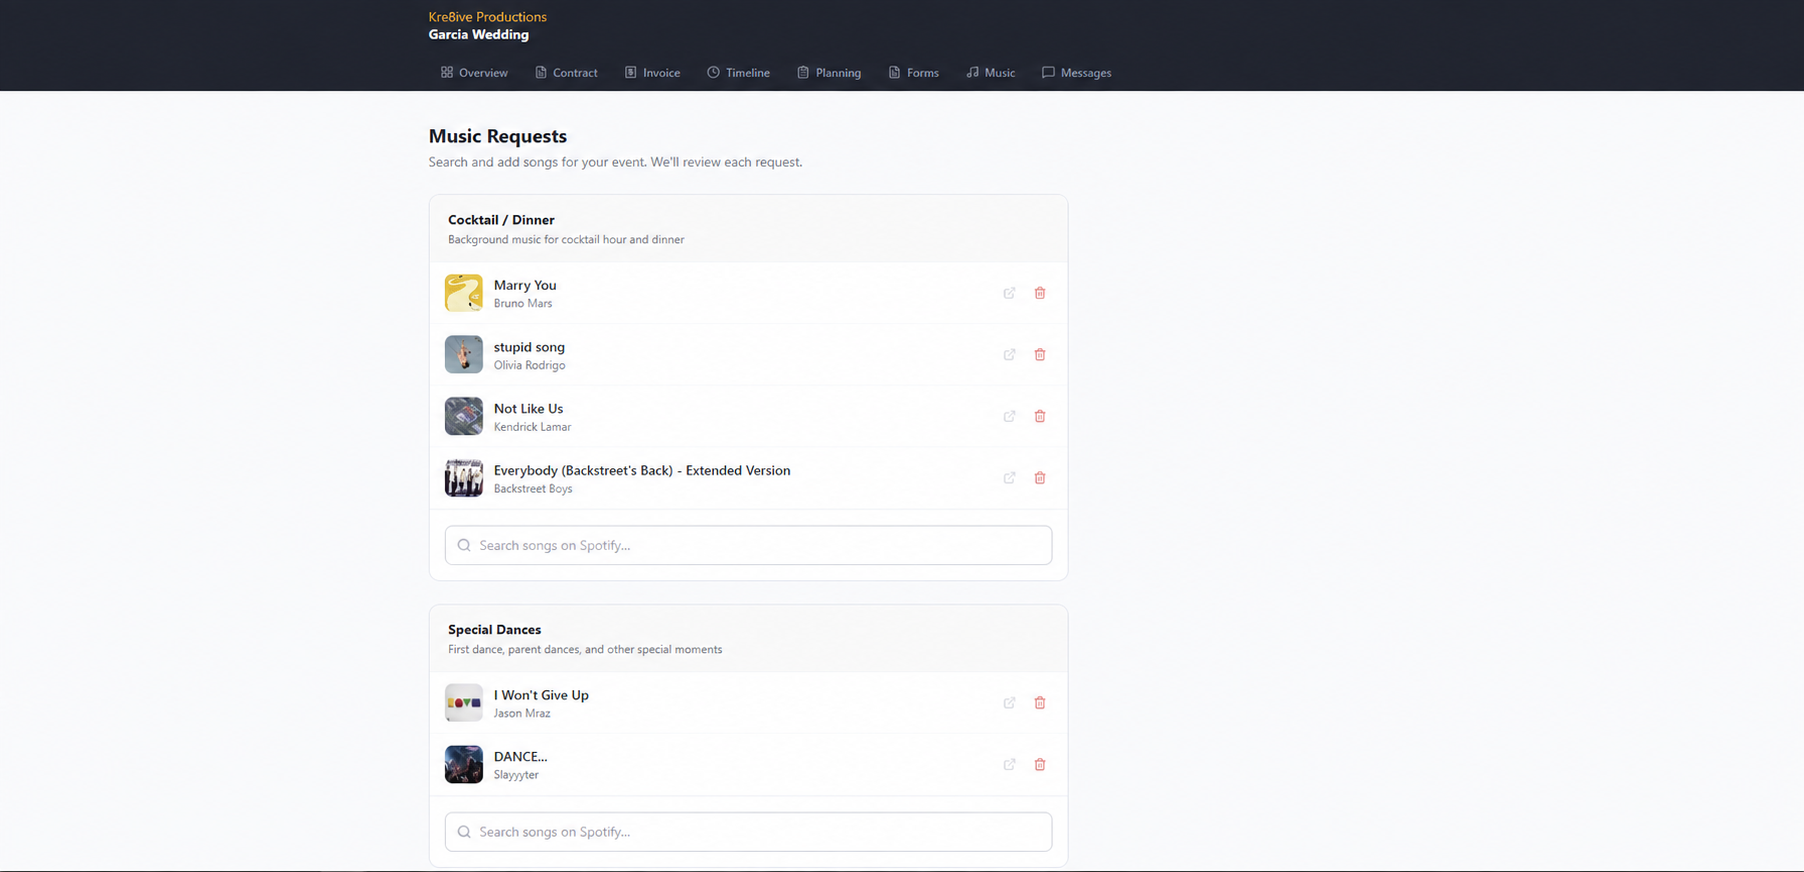
Task: Remove Not Like Us from list
Action: tap(1040, 416)
